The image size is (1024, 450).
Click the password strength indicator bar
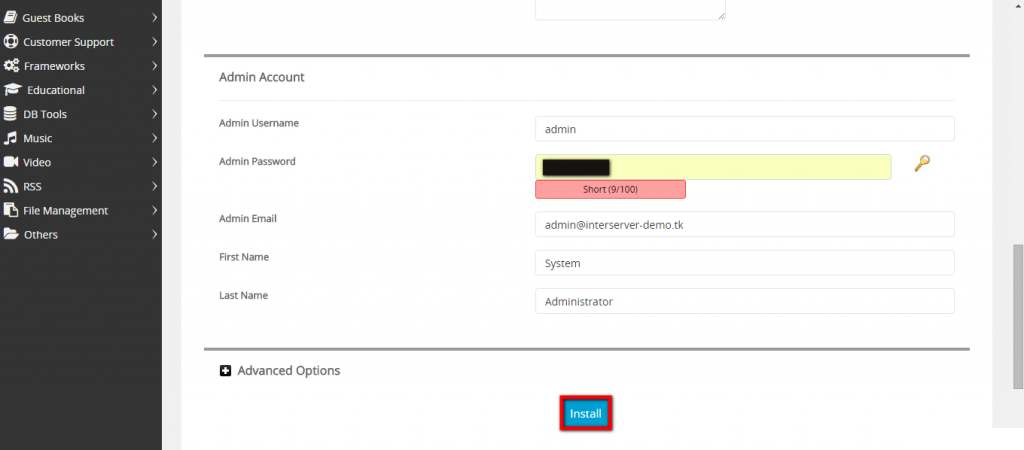(611, 189)
